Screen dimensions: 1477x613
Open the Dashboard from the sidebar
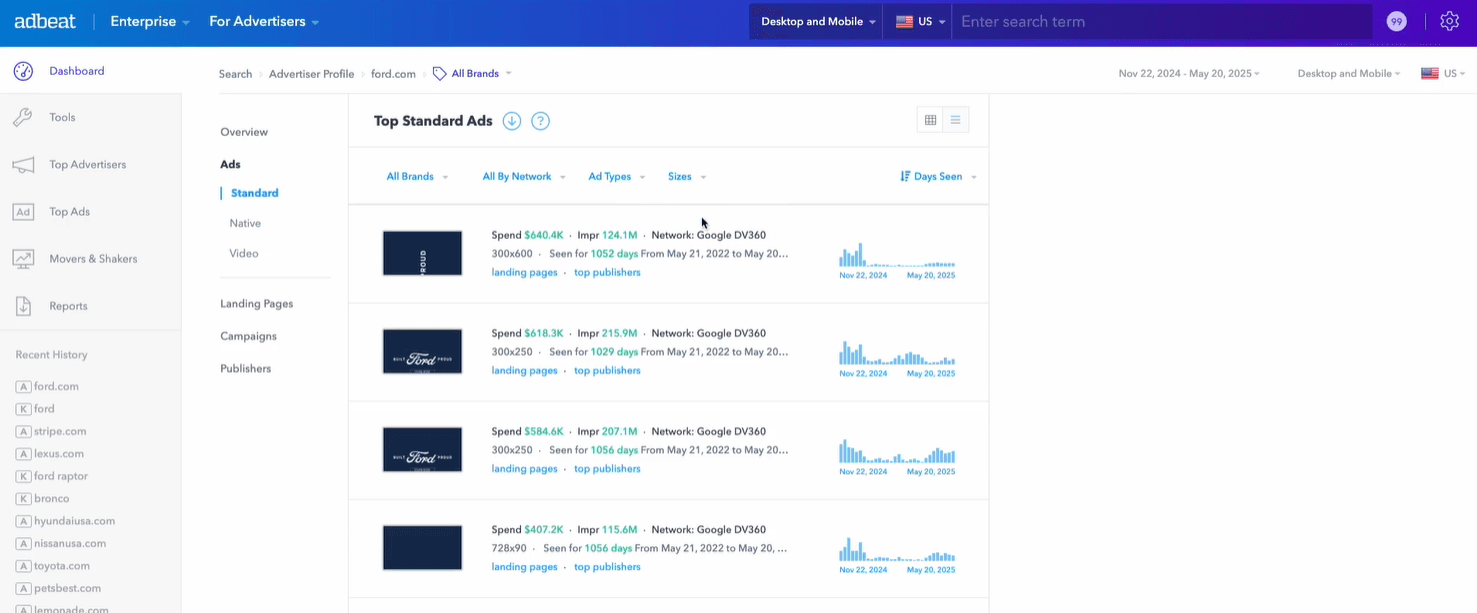click(77, 70)
